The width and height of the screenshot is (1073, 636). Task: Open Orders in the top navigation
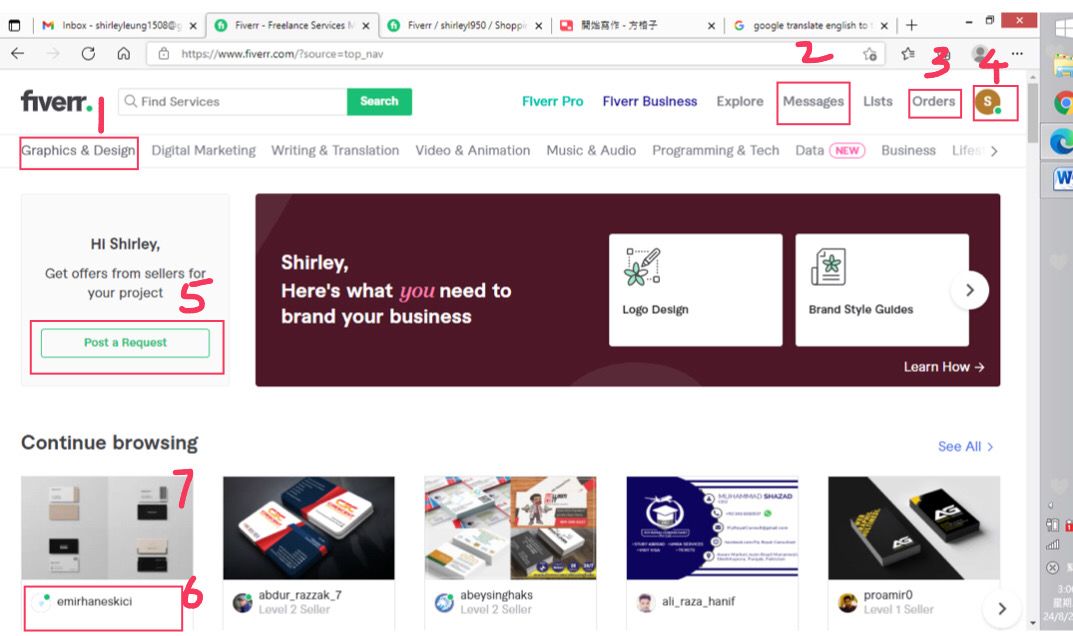[x=933, y=101]
